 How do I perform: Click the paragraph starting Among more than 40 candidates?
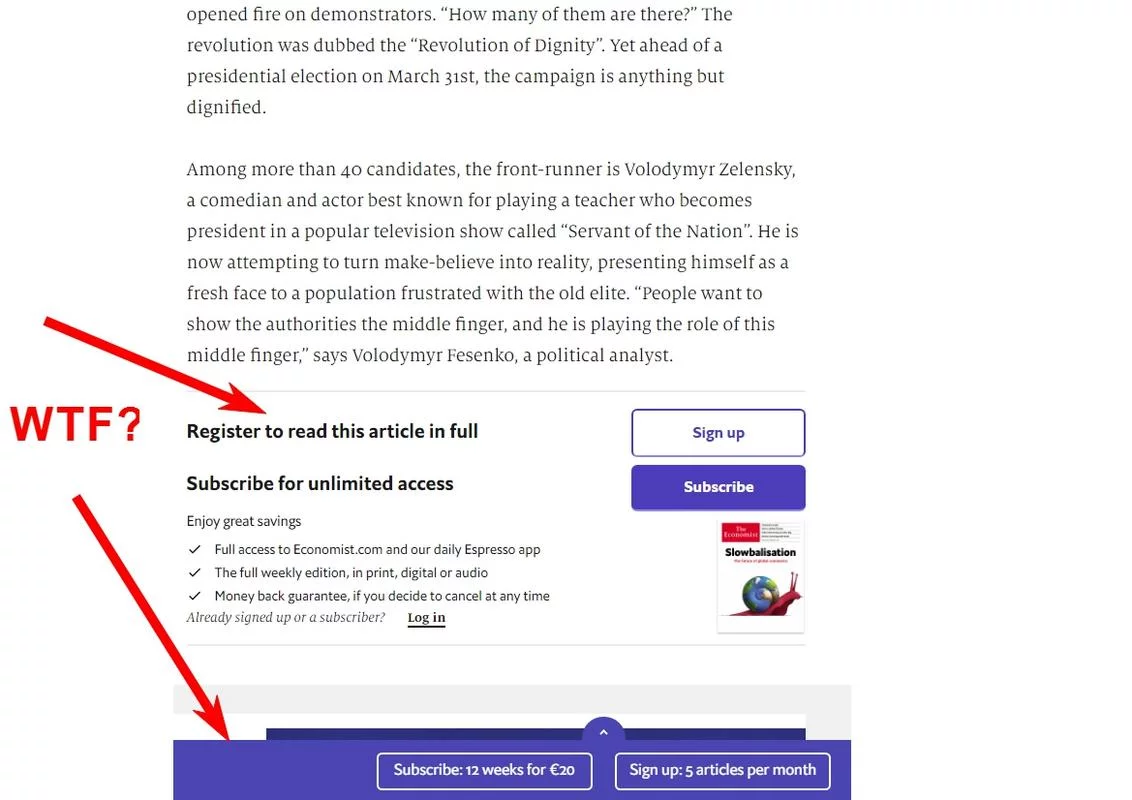[x=490, y=262]
